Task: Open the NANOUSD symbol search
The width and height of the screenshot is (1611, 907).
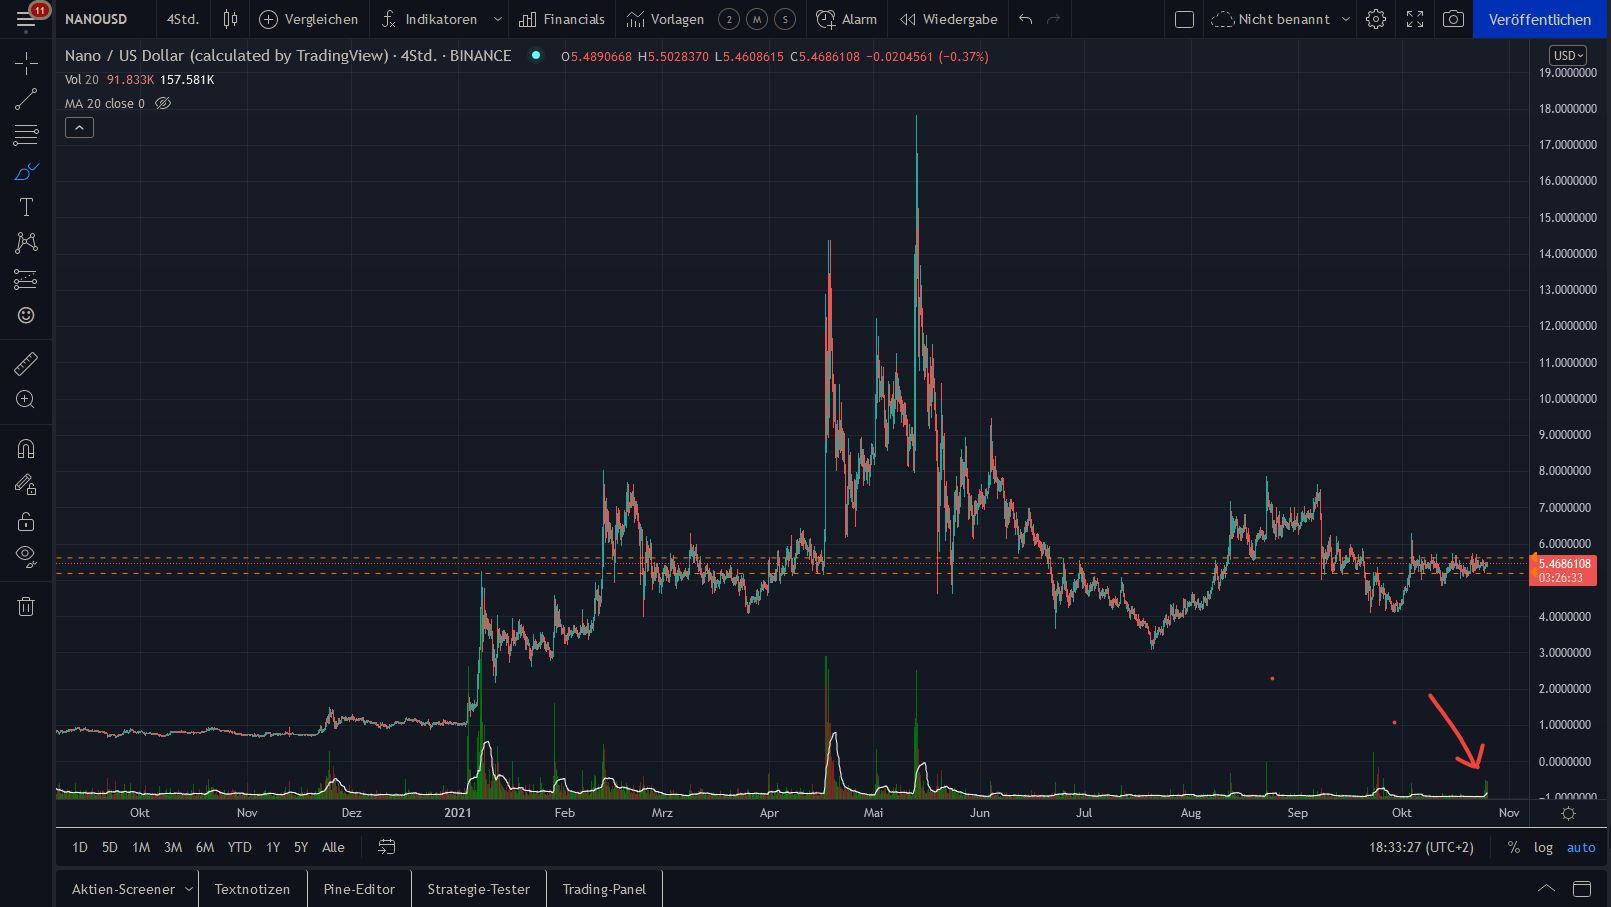Action: point(96,19)
